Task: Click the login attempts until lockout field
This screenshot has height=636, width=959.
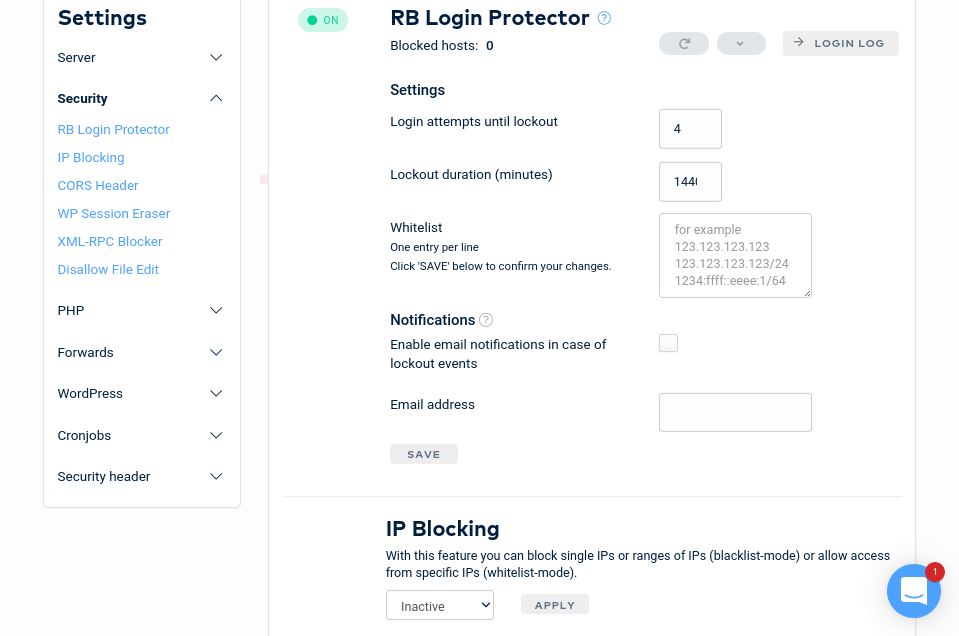Action: [690, 128]
